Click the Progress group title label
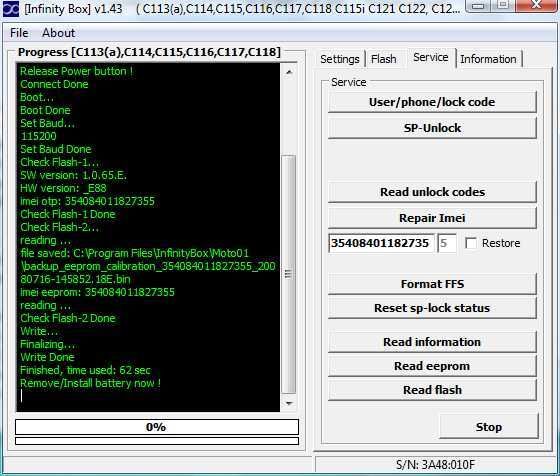The height and width of the screenshot is (476, 560). click(x=149, y=52)
